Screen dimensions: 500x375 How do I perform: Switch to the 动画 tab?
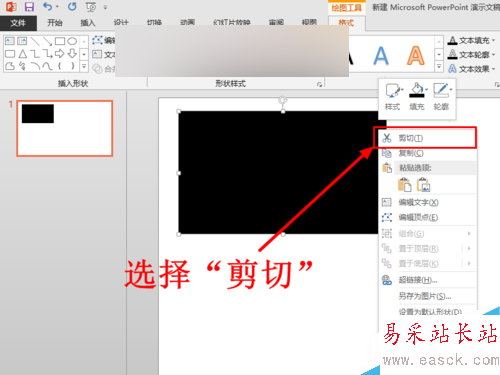point(187,23)
